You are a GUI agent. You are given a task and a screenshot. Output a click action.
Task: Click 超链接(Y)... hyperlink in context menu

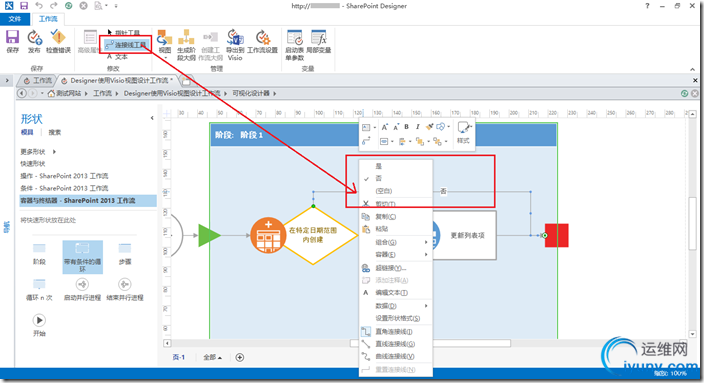(396, 268)
